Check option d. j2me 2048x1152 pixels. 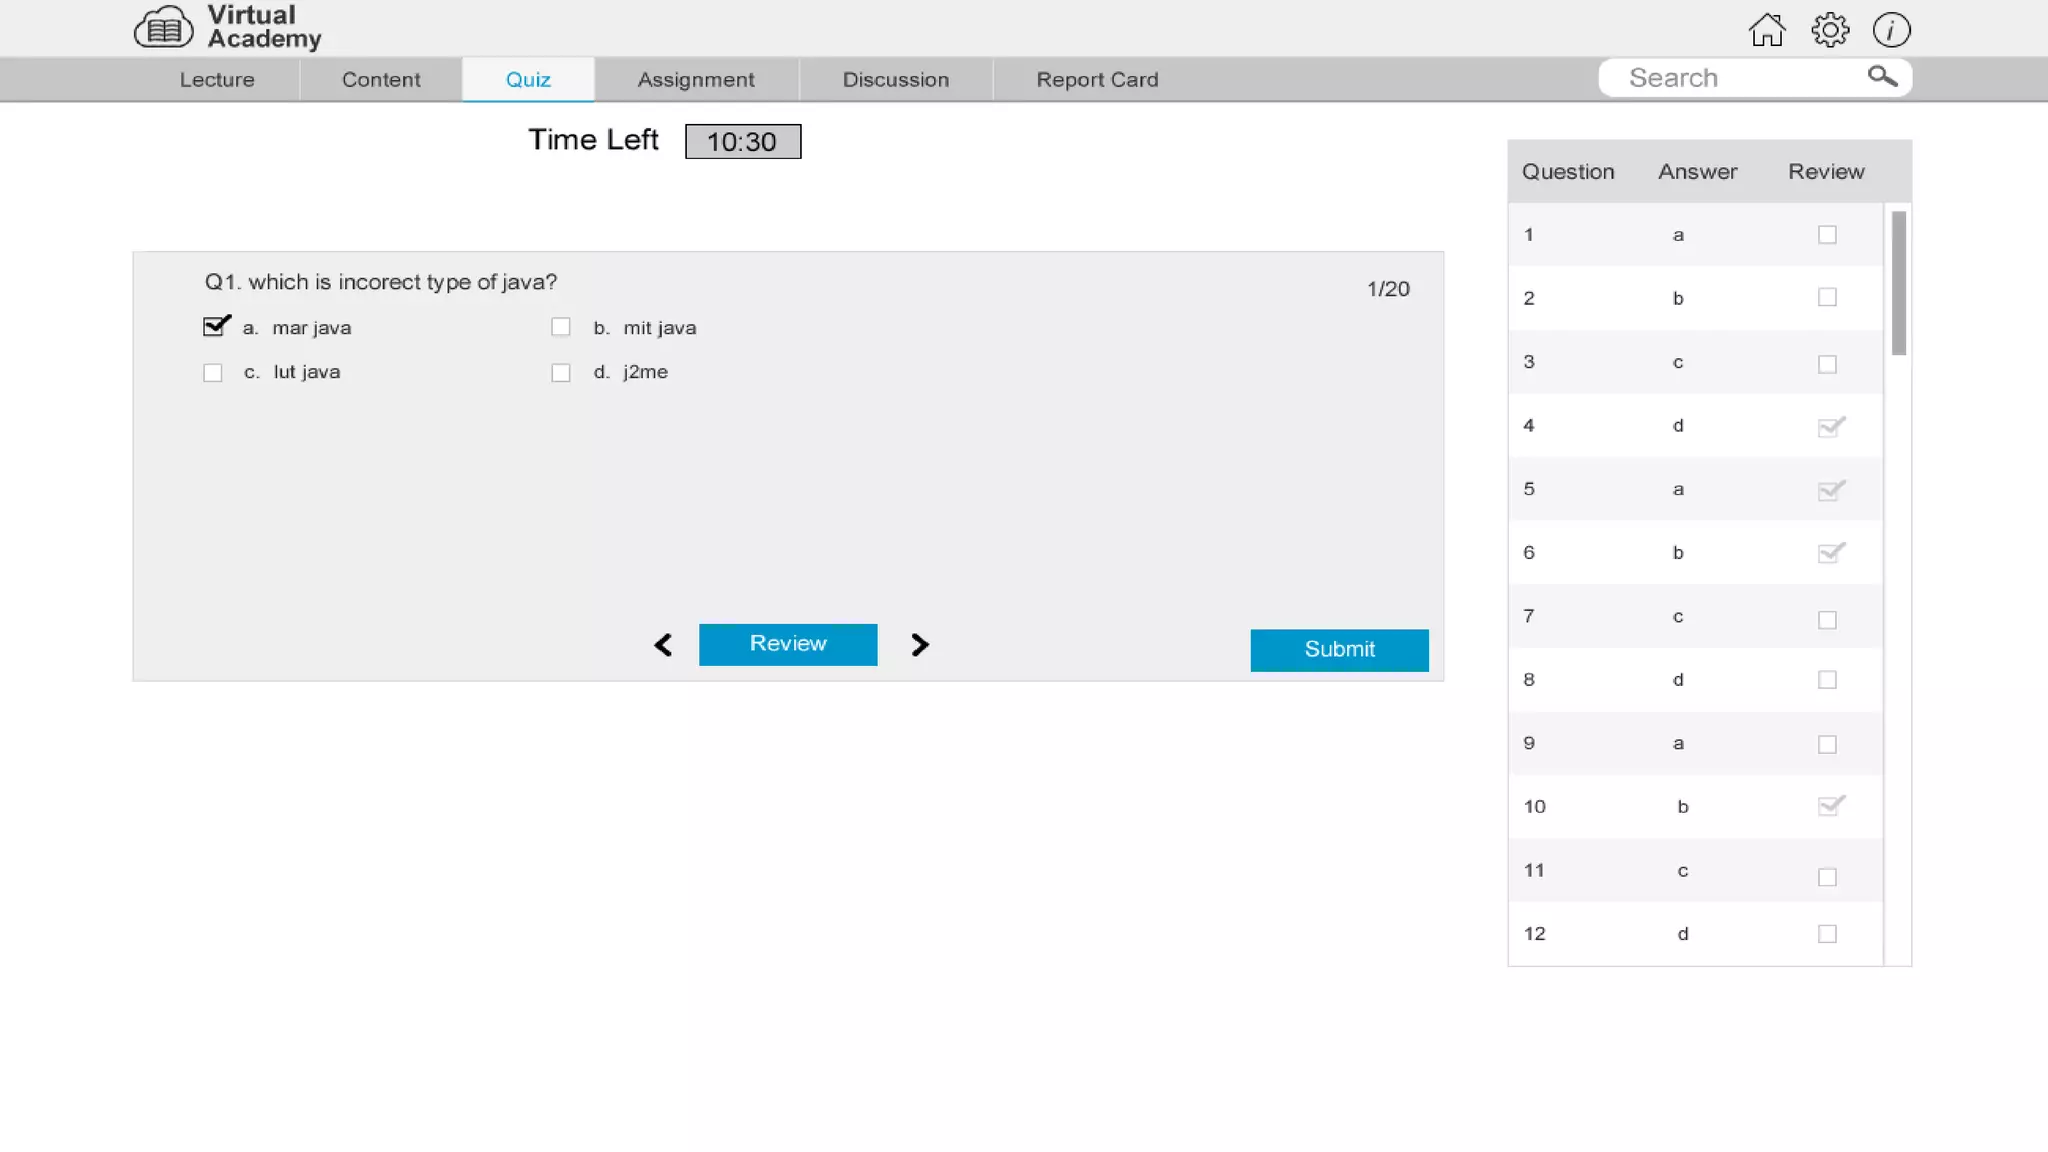561,373
